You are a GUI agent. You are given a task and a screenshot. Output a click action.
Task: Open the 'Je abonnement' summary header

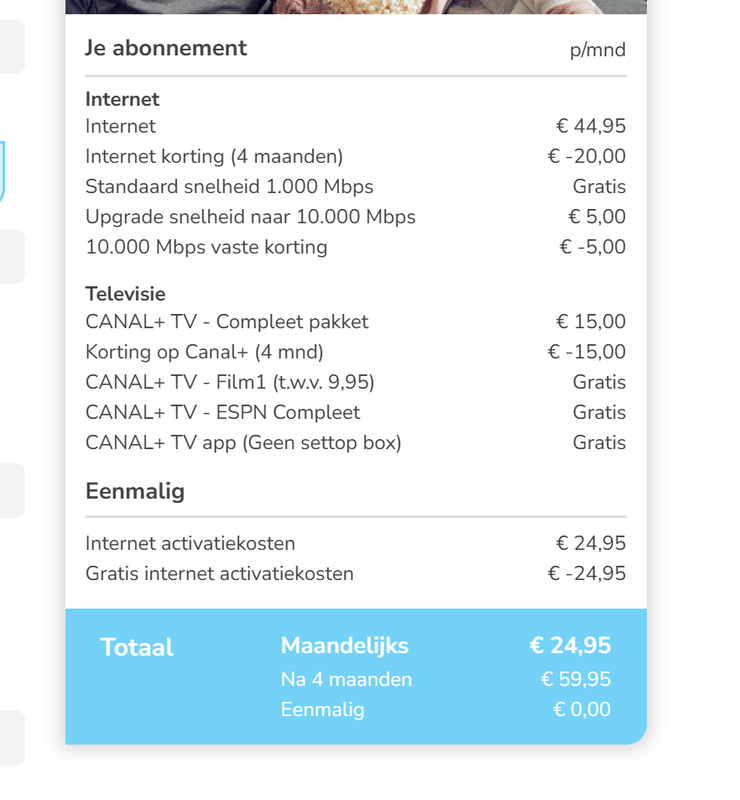click(x=166, y=47)
